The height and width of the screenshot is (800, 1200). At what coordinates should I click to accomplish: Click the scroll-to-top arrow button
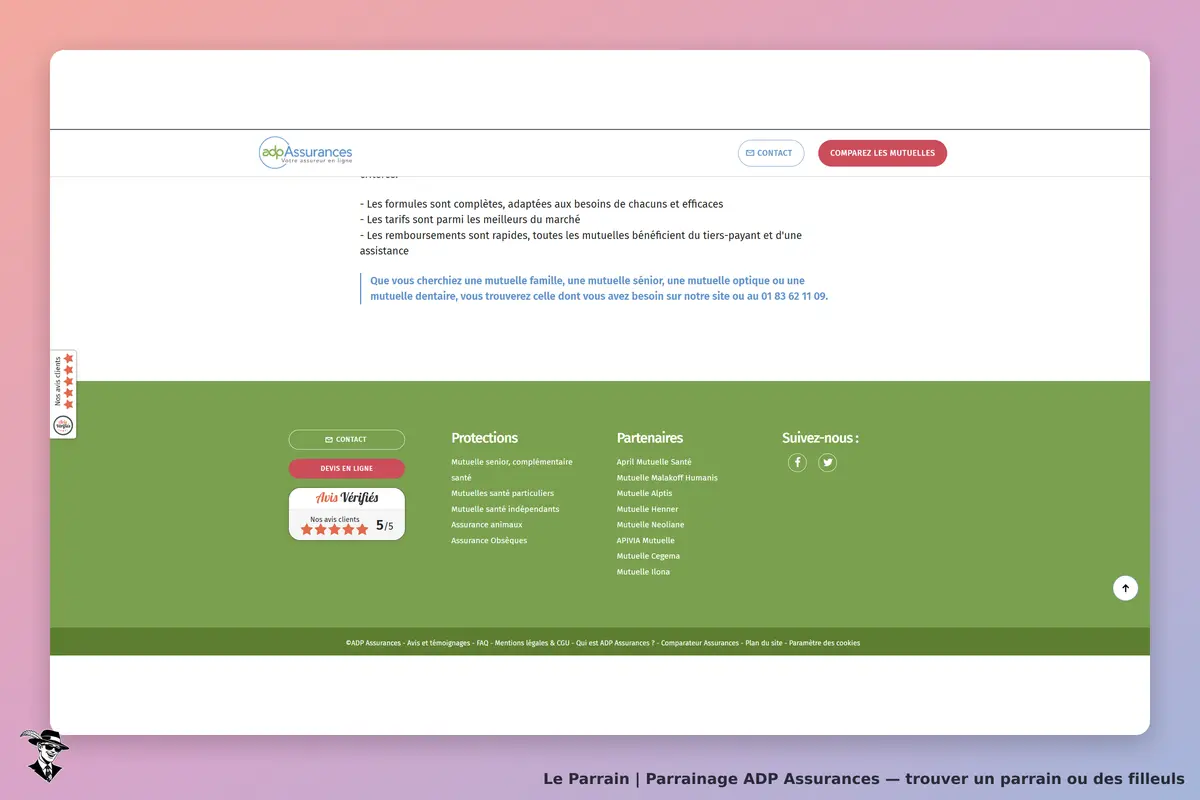click(x=1125, y=588)
